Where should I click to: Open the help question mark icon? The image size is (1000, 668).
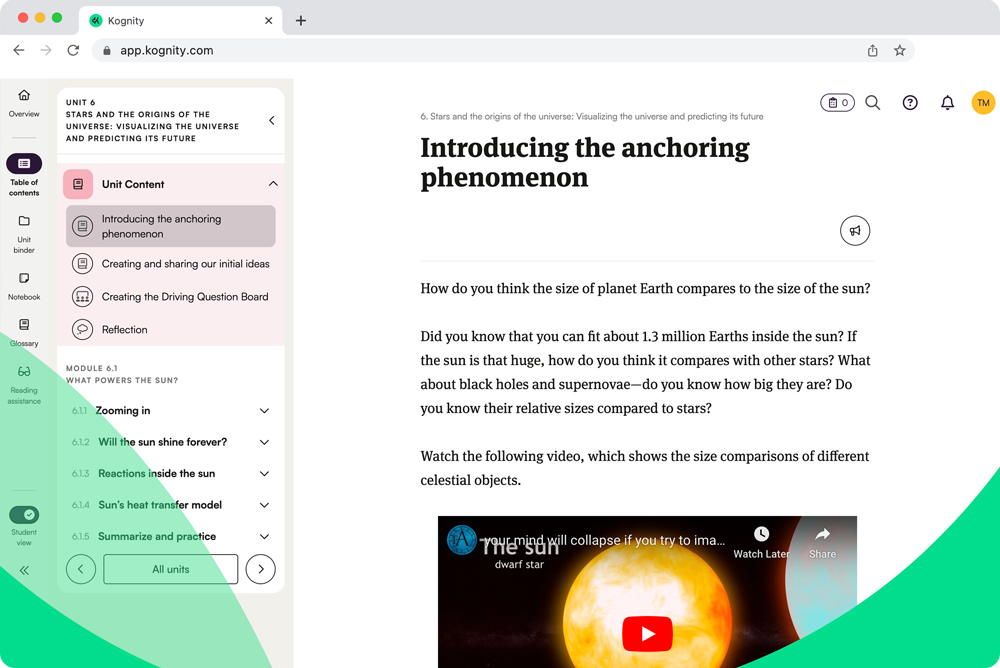(910, 103)
